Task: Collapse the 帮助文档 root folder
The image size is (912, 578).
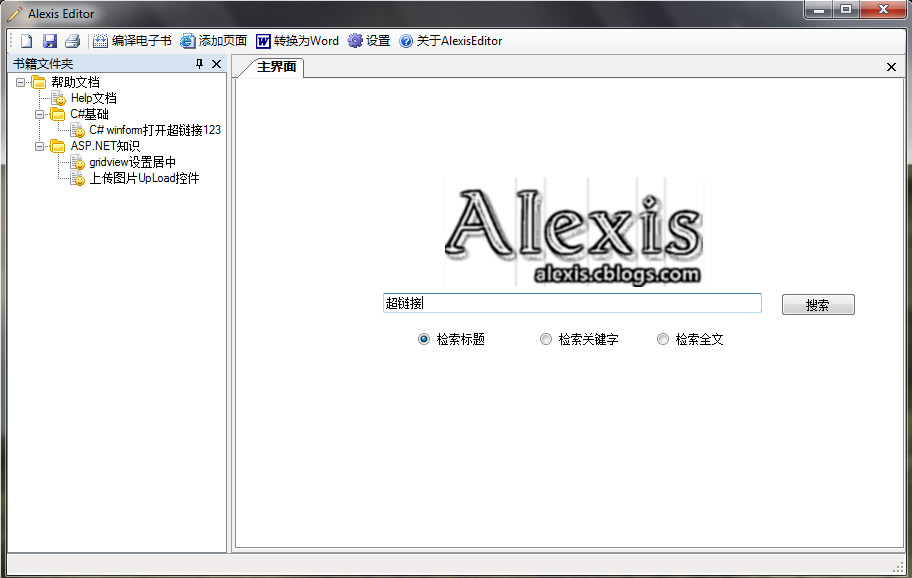Action: 20,82
